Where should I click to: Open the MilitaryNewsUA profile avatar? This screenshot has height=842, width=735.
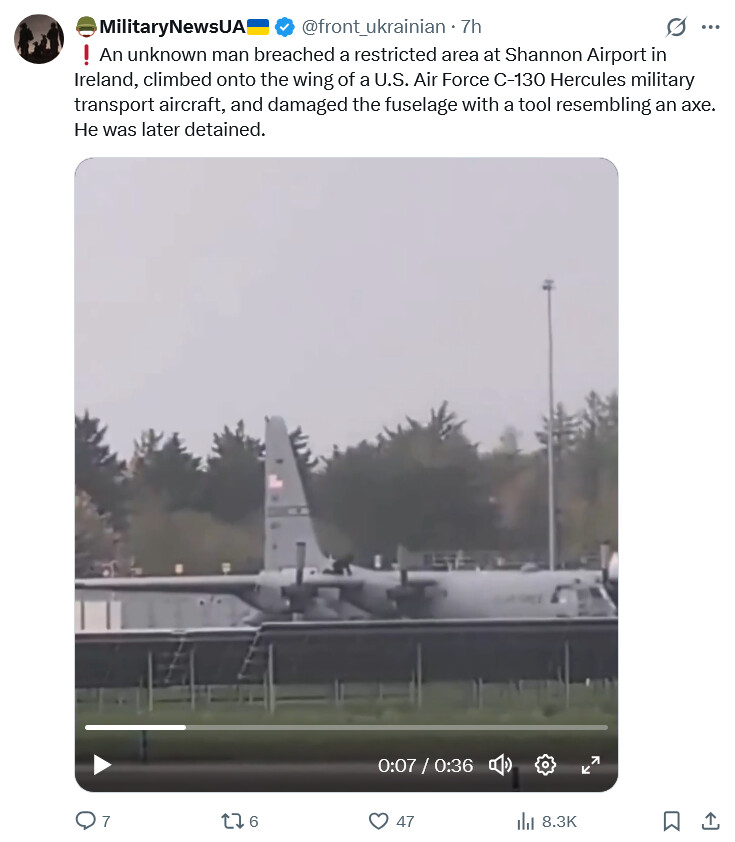[39, 39]
